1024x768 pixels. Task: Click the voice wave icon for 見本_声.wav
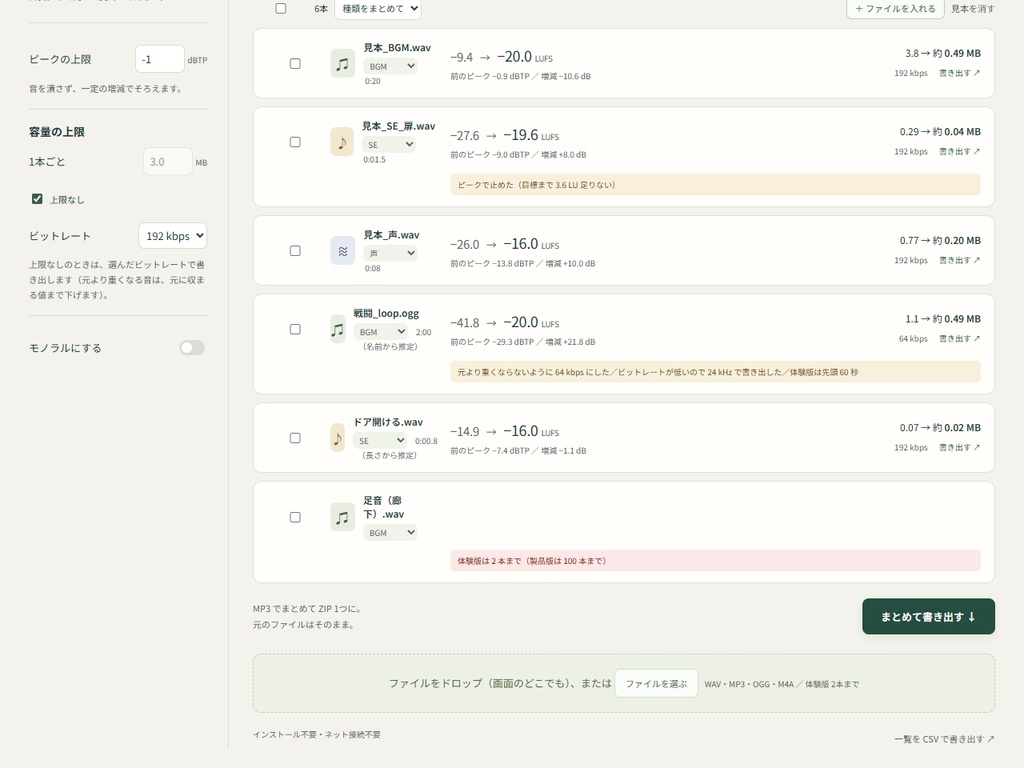[342, 251]
